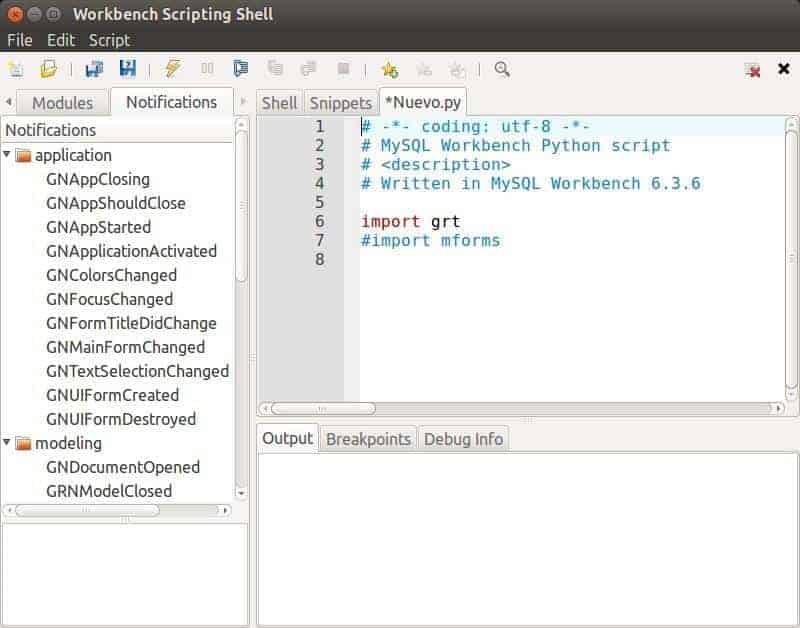This screenshot has width=800, height=628.
Task: Select GNMainFormChanged notification
Action: pos(126,347)
